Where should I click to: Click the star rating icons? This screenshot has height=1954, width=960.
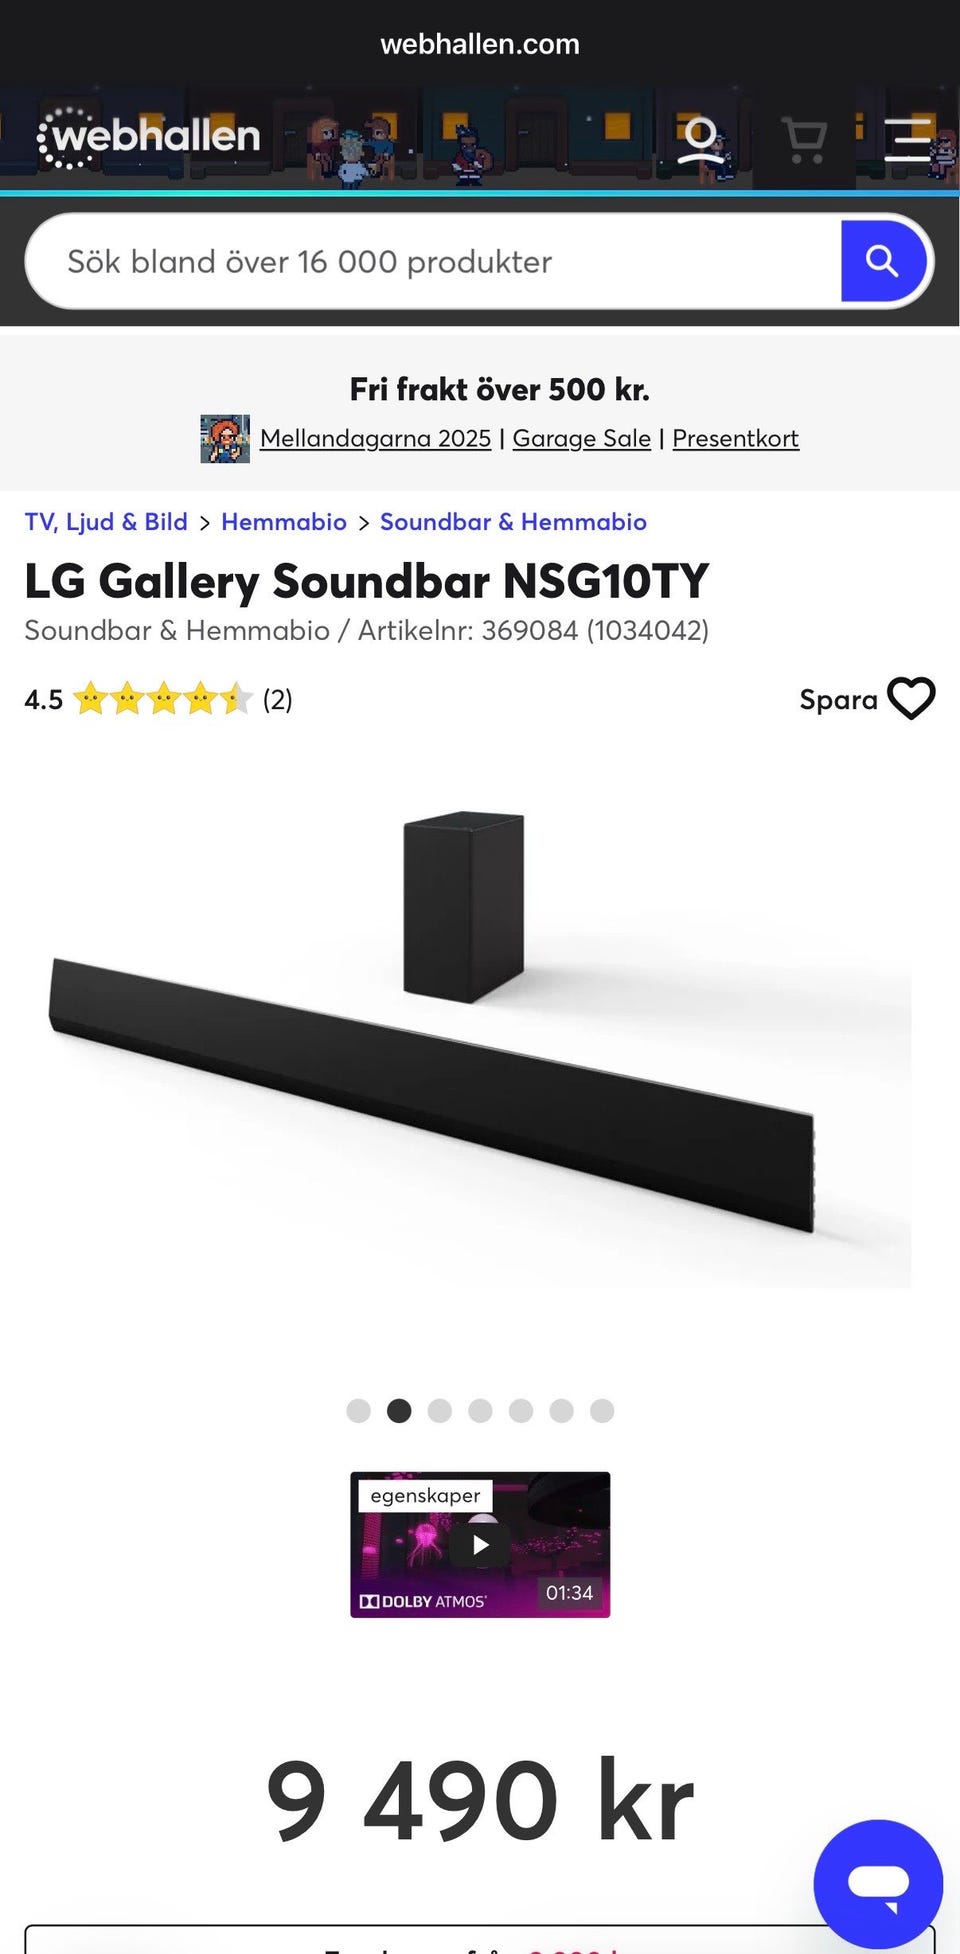tap(162, 699)
